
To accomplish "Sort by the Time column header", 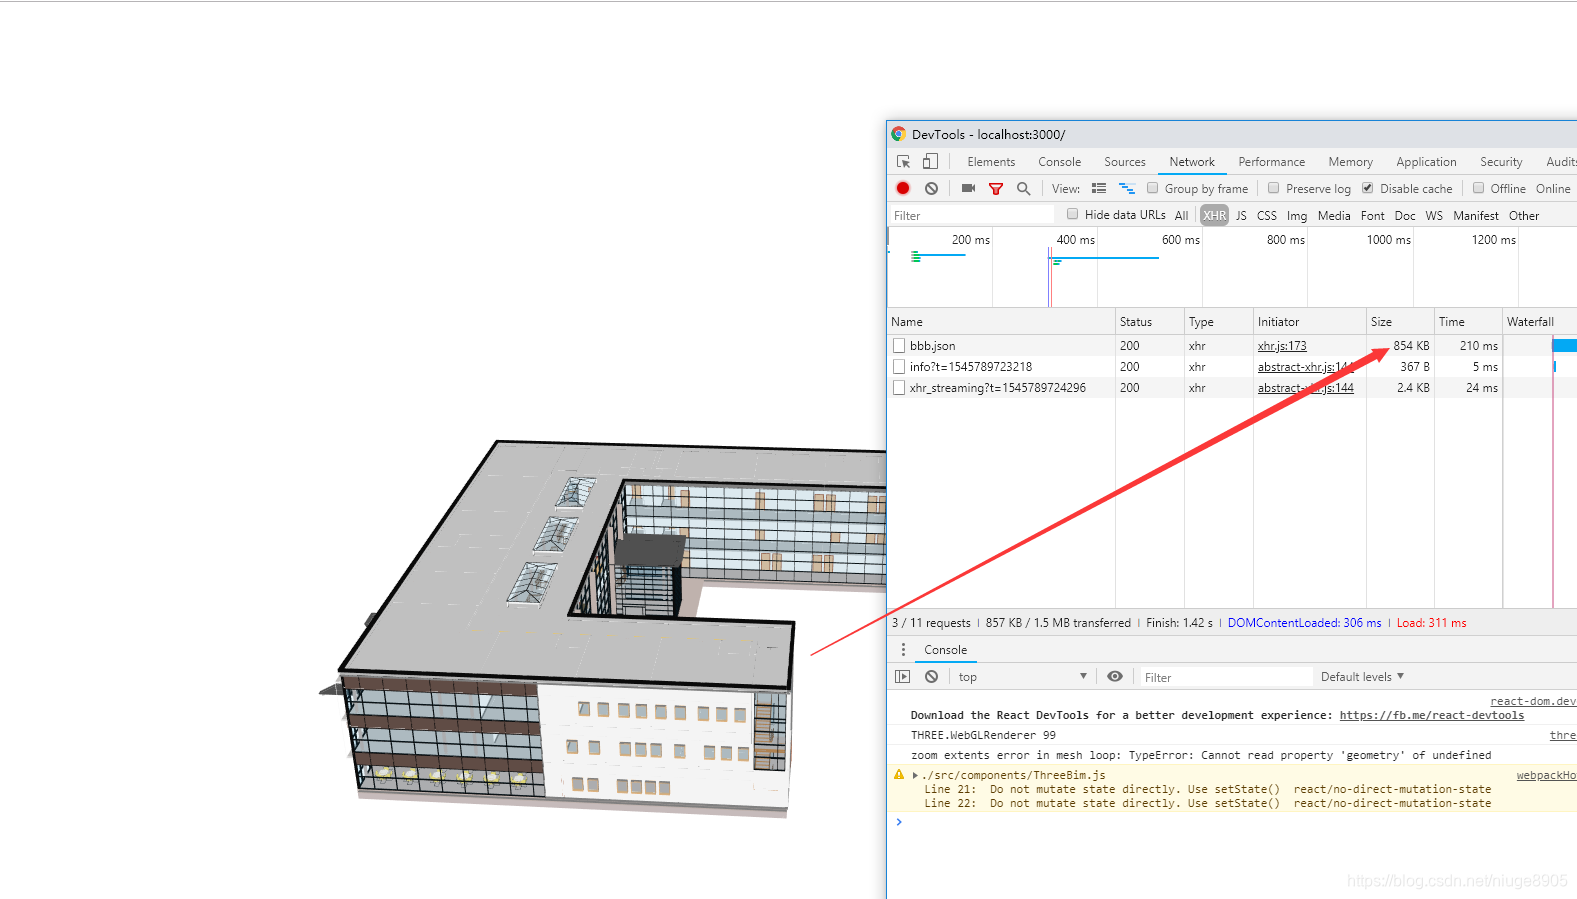I will [x=1468, y=322].
